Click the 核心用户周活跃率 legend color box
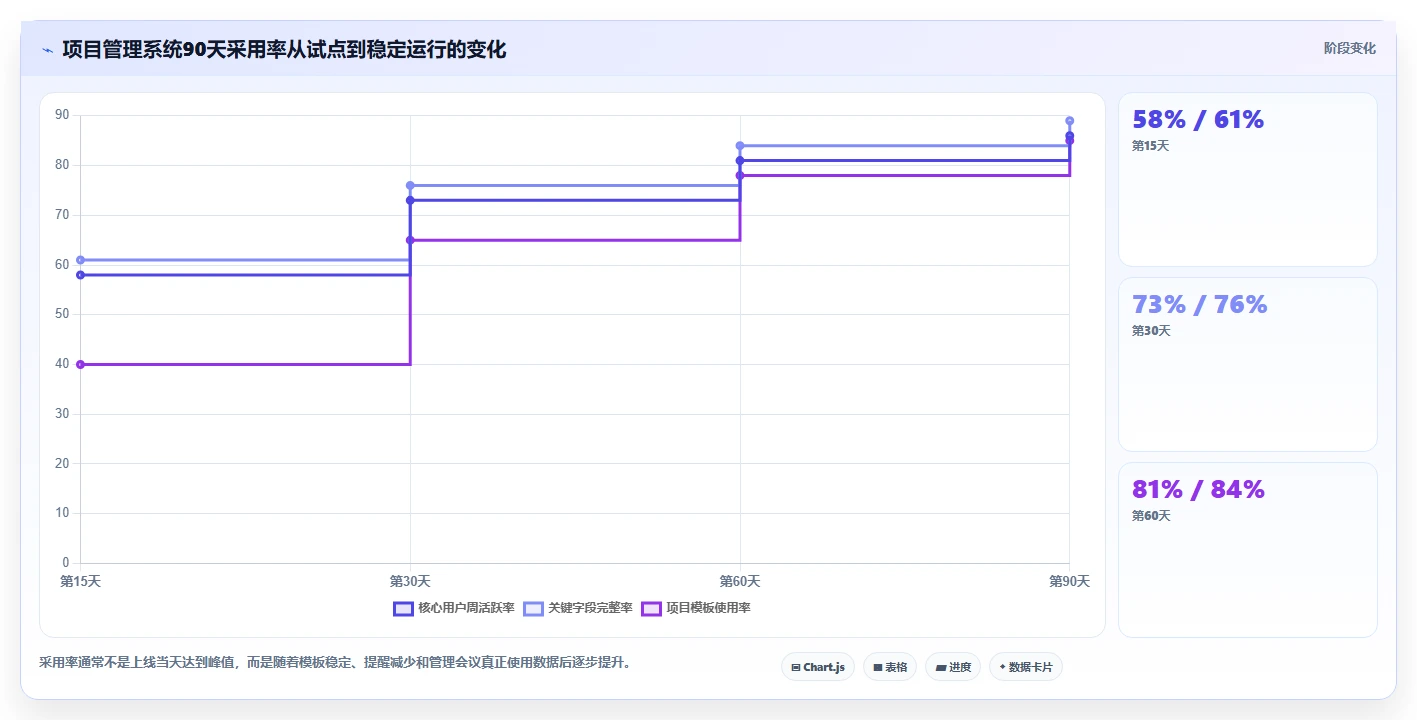1417x720 pixels. coord(403,608)
